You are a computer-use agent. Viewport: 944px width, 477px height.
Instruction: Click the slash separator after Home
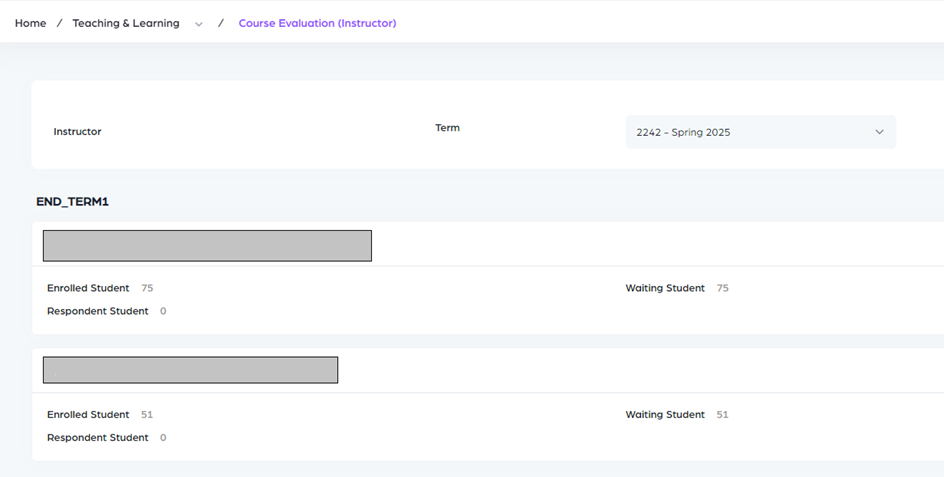[x=59, y=23]
